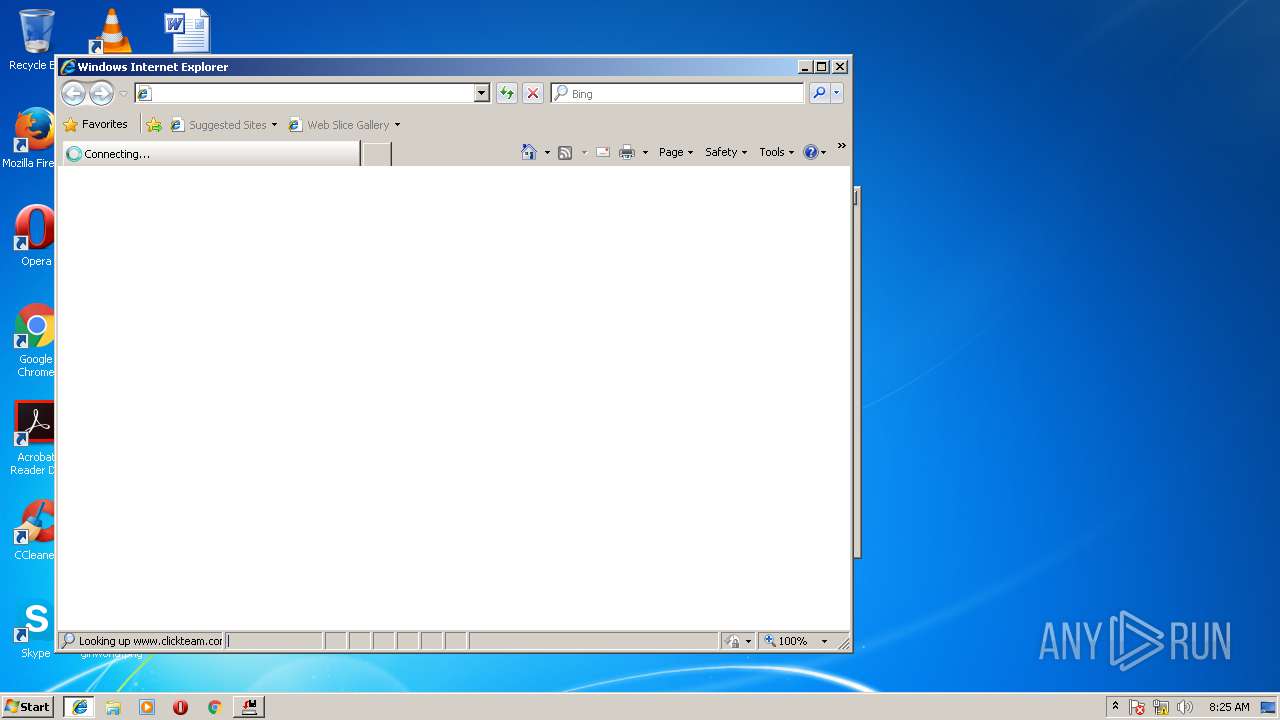The height and width of the screenshot is (720, 1280).
Task: Open the Chrome taskbar icon
Action: 214,707
